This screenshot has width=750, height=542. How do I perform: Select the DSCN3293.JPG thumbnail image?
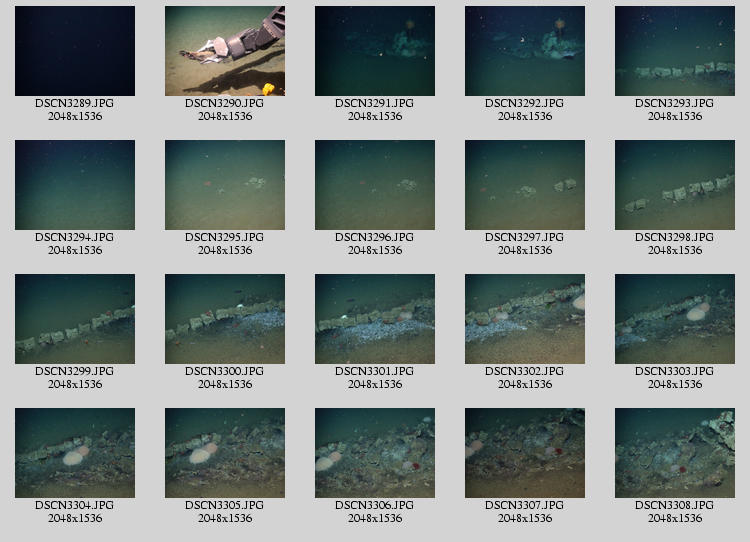(x=675, y=51)
